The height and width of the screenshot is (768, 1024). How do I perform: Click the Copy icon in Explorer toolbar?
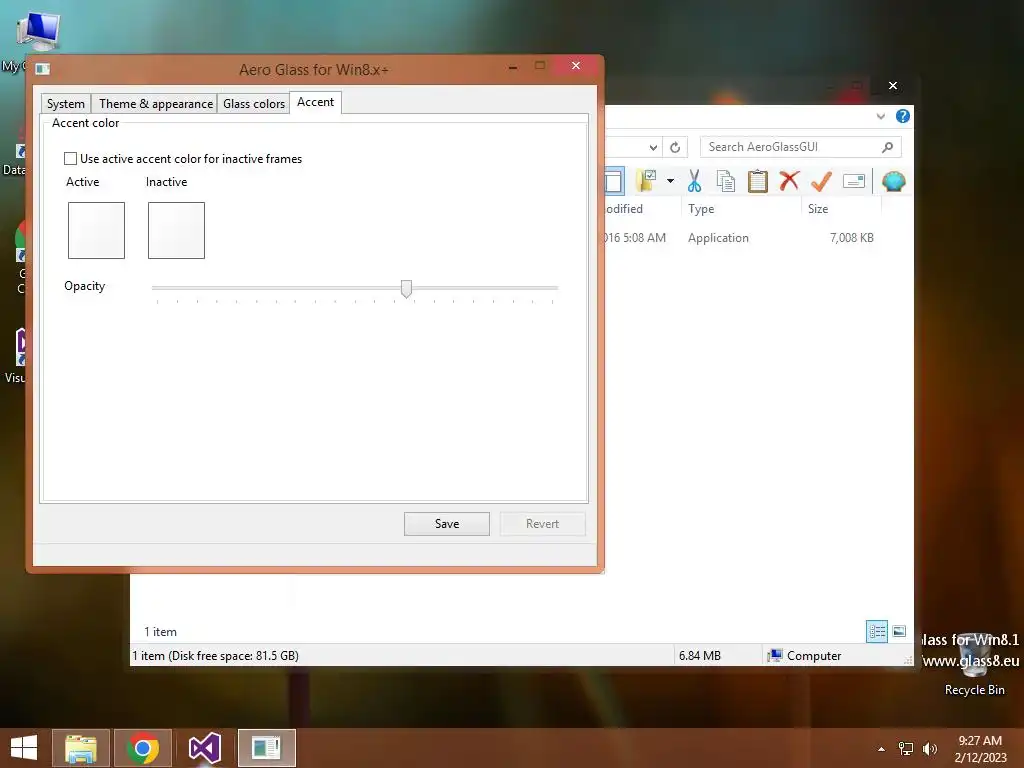[x=725, y=181]
